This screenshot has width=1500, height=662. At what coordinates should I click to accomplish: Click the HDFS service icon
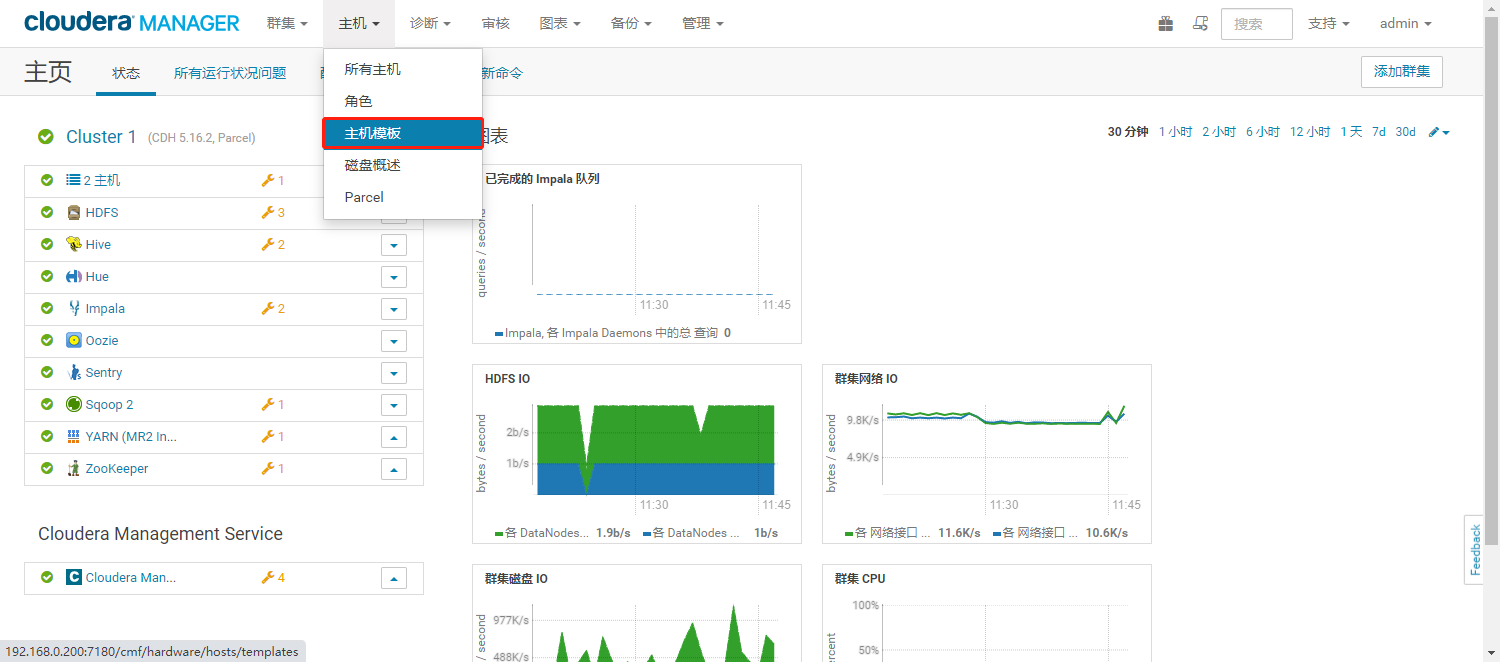[x=74, y=212]
